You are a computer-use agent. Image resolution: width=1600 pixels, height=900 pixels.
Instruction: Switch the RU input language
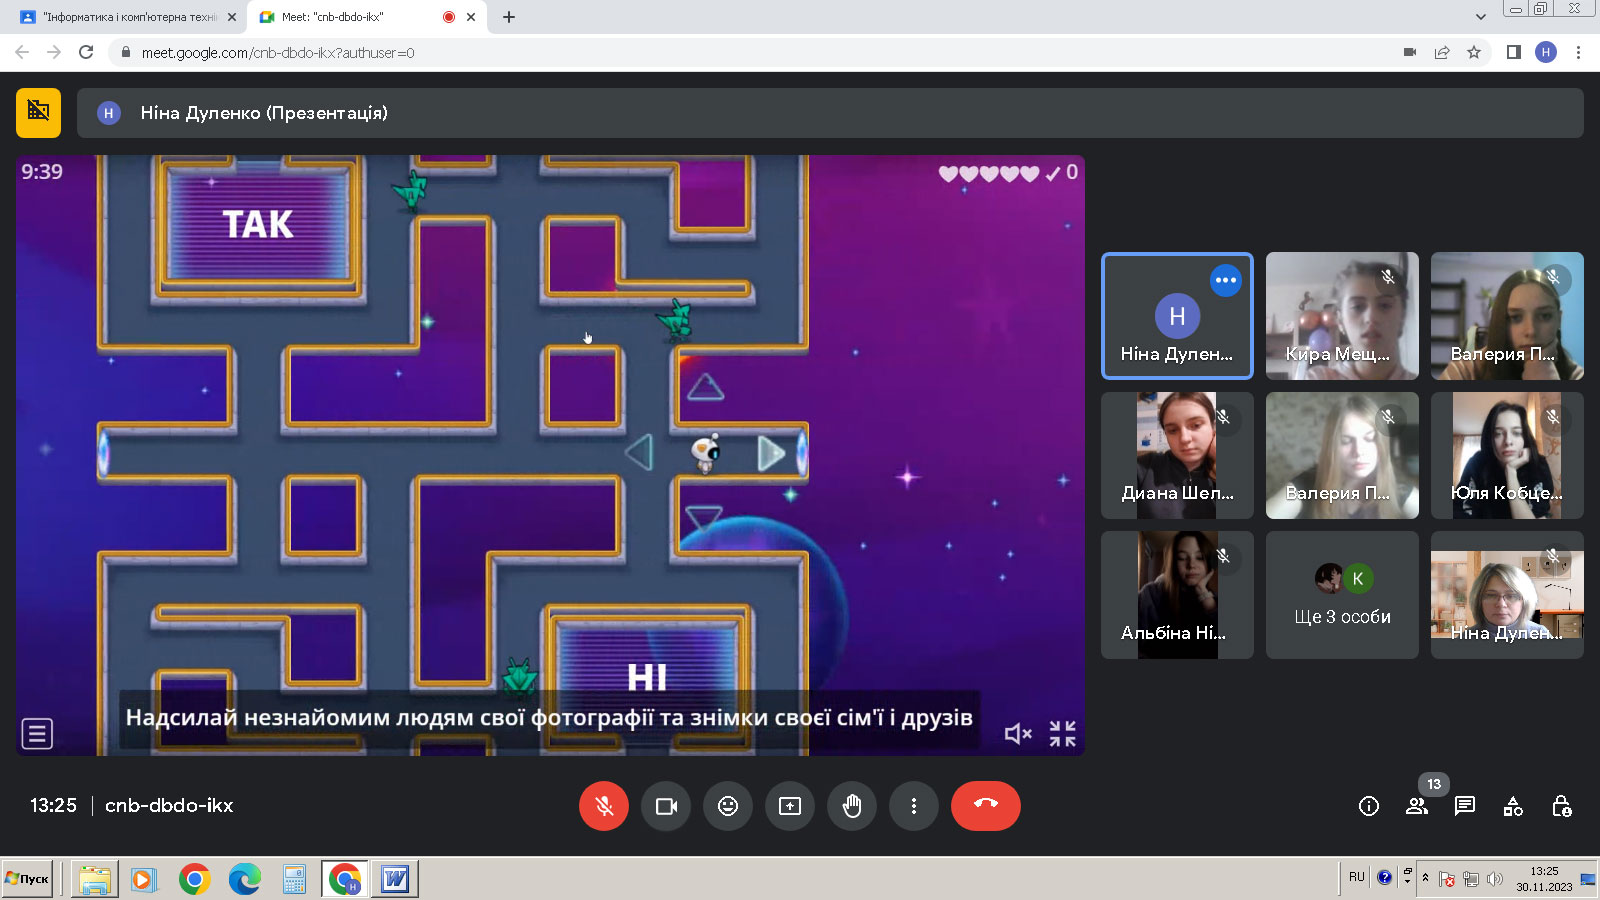pos(1356,877)
